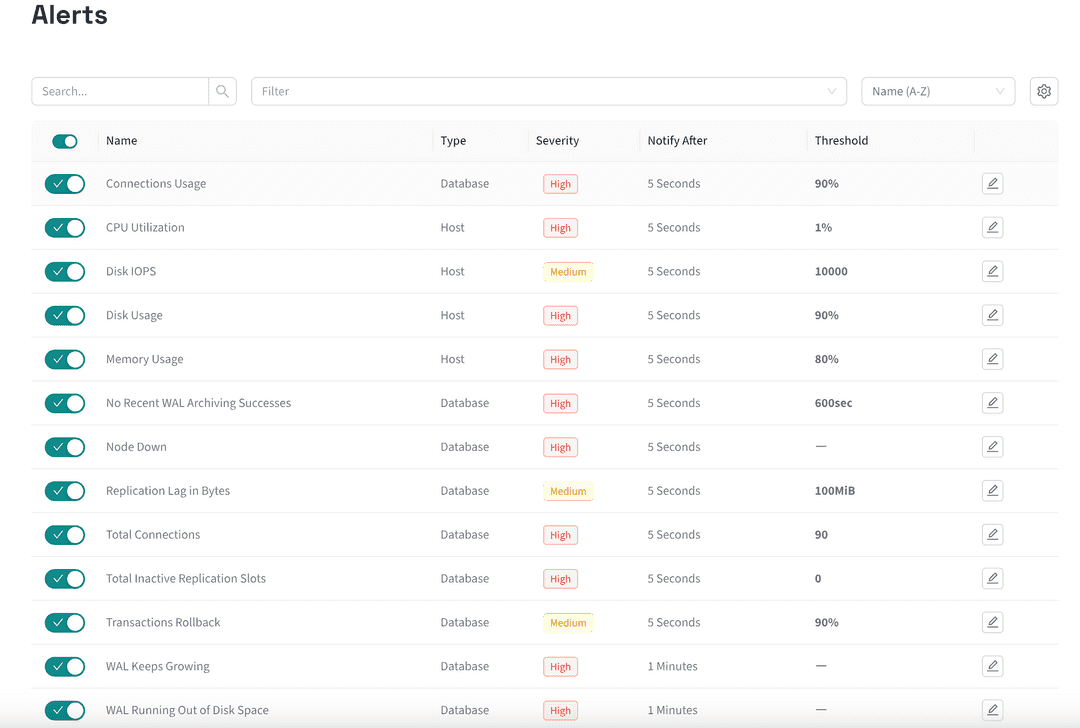Open the table settings gear icon
The height and width of the screenshot is (728, 1080).
(1044, 91)
